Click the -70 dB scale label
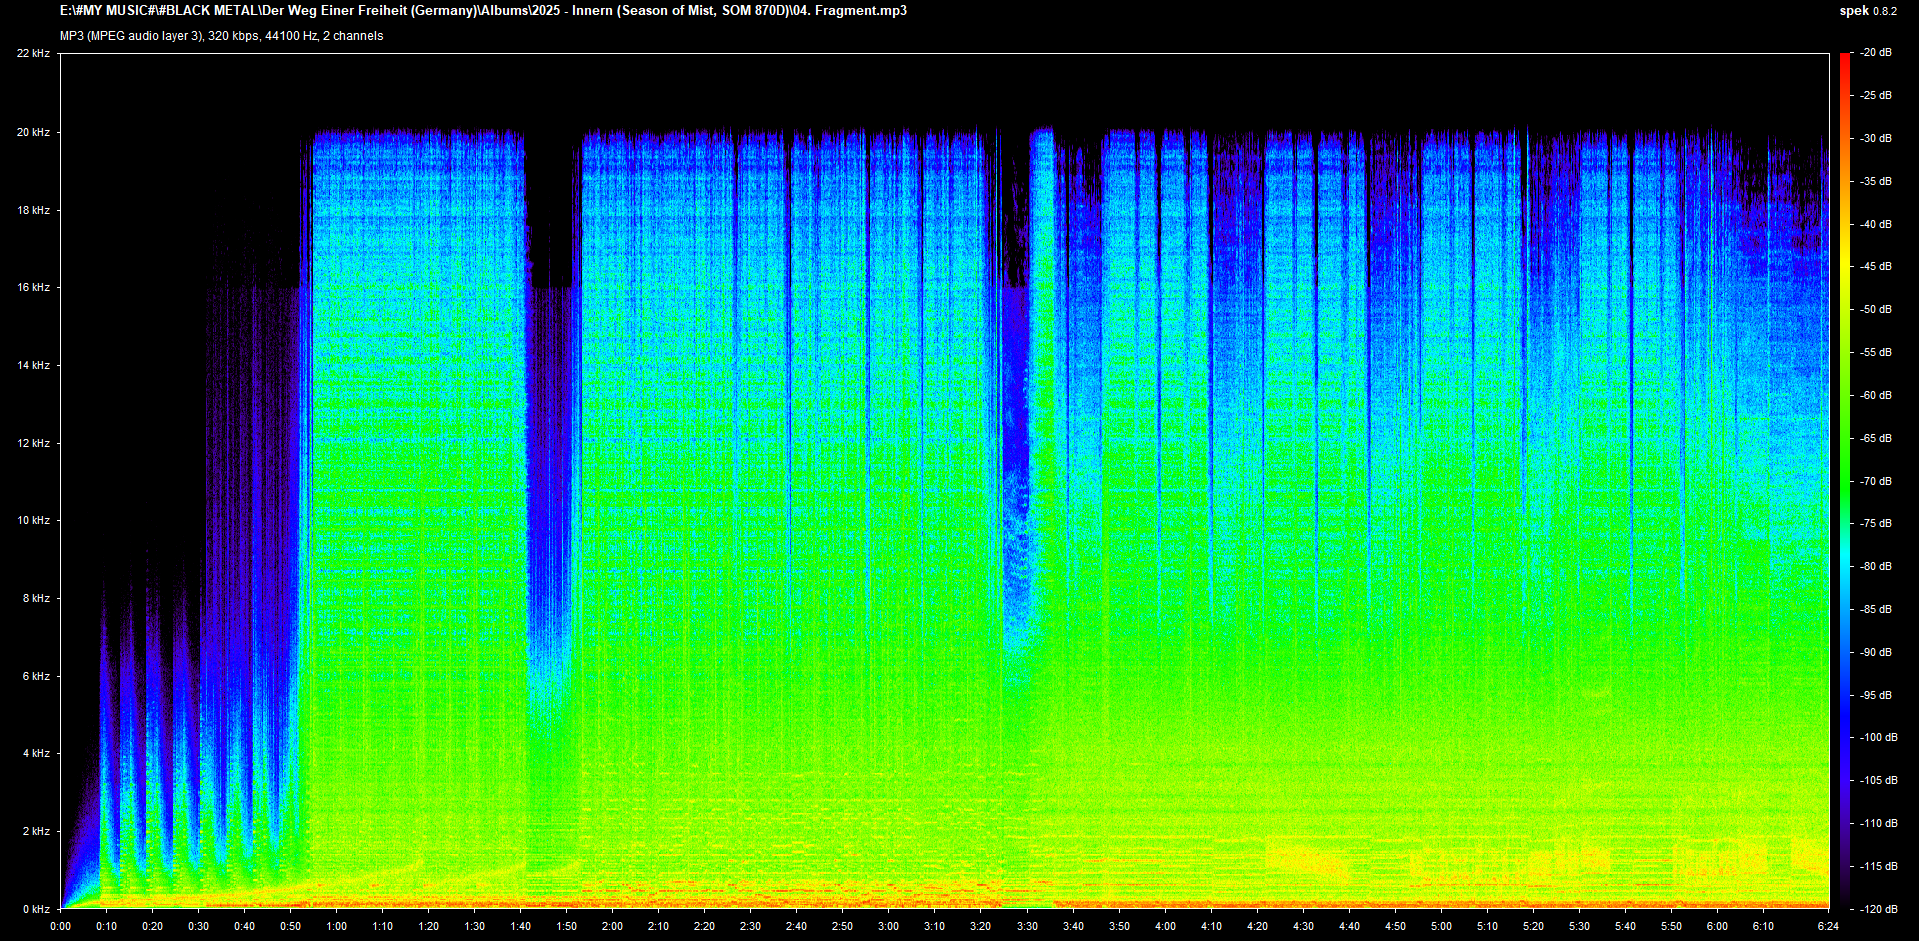1919x941 pixels. (1876, 481)
